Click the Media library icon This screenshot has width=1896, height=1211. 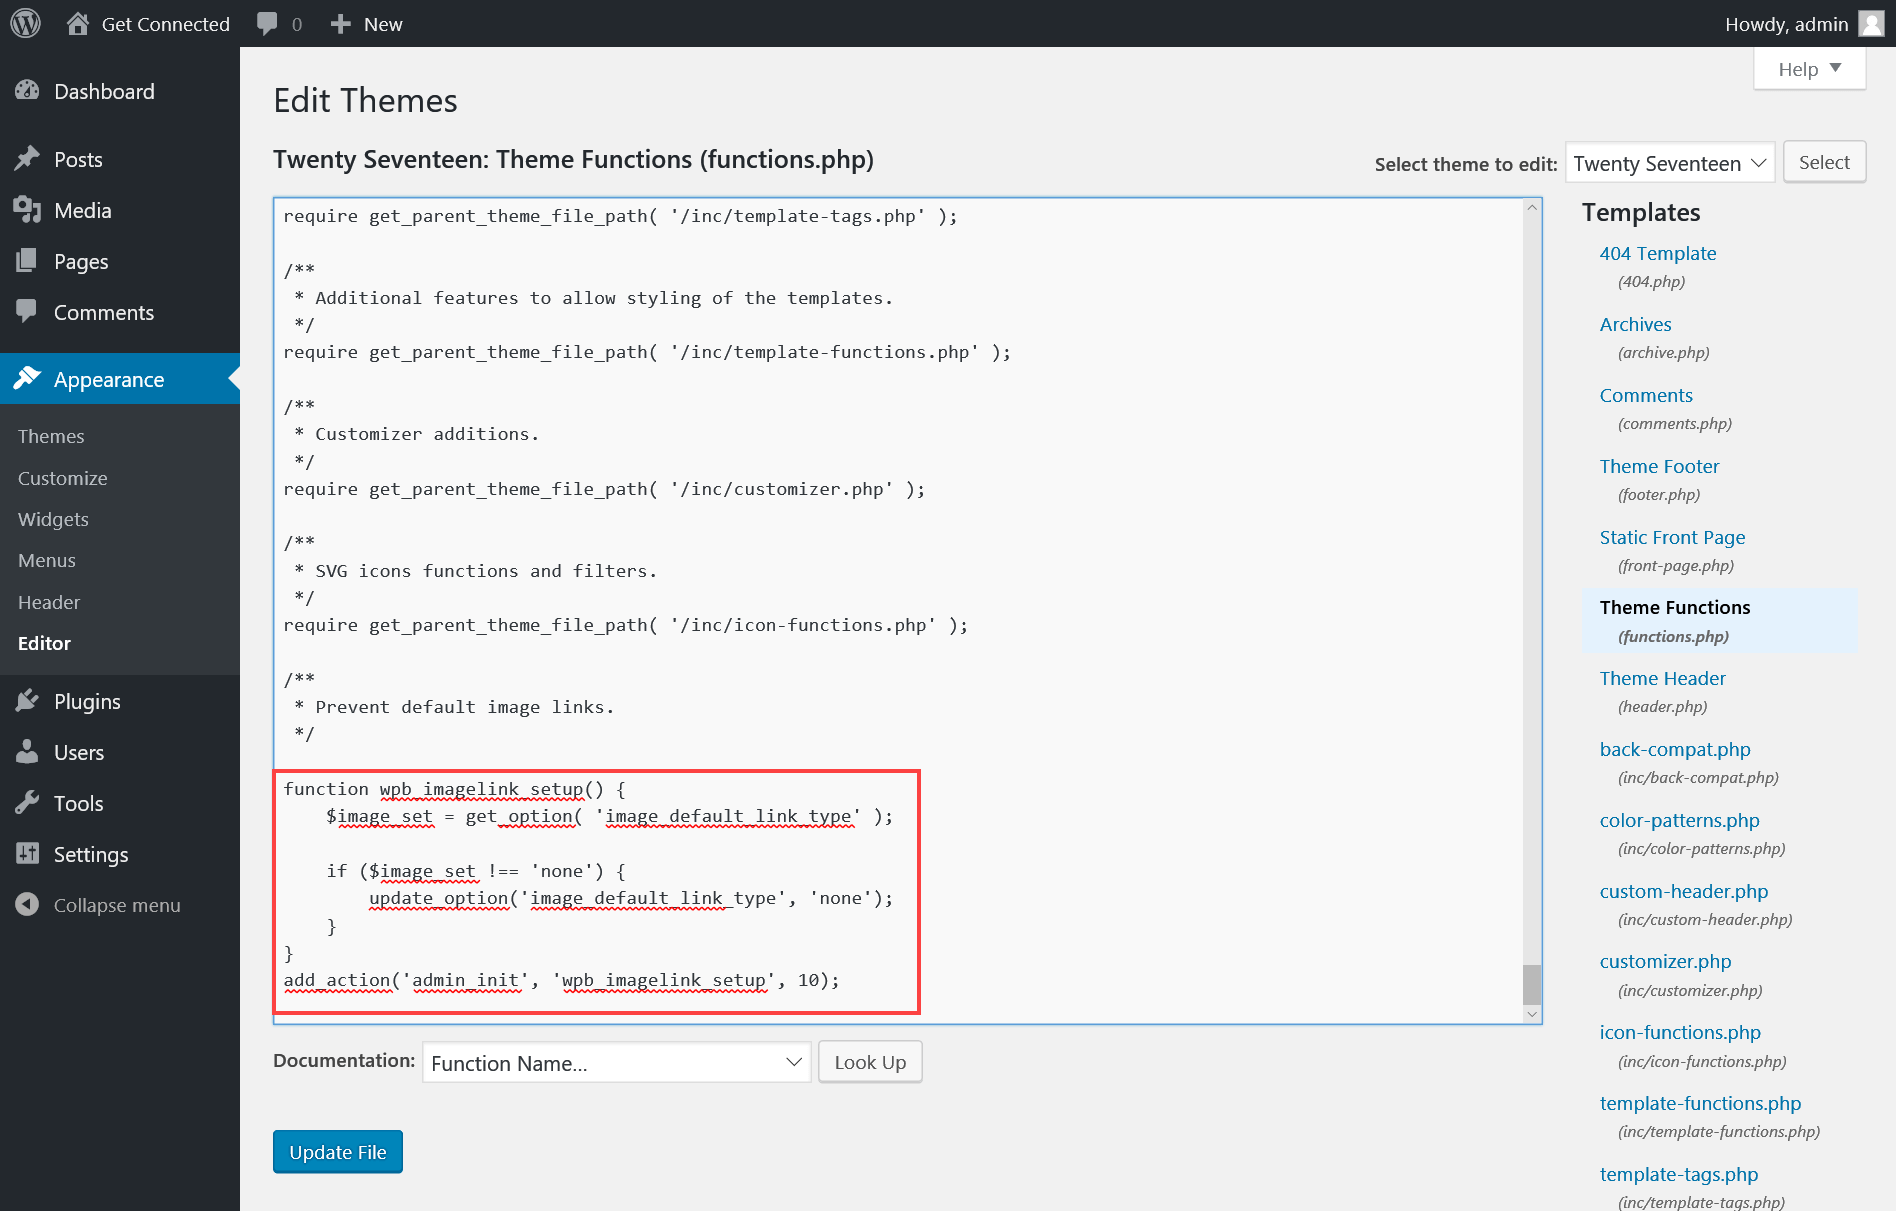[27, 210]
